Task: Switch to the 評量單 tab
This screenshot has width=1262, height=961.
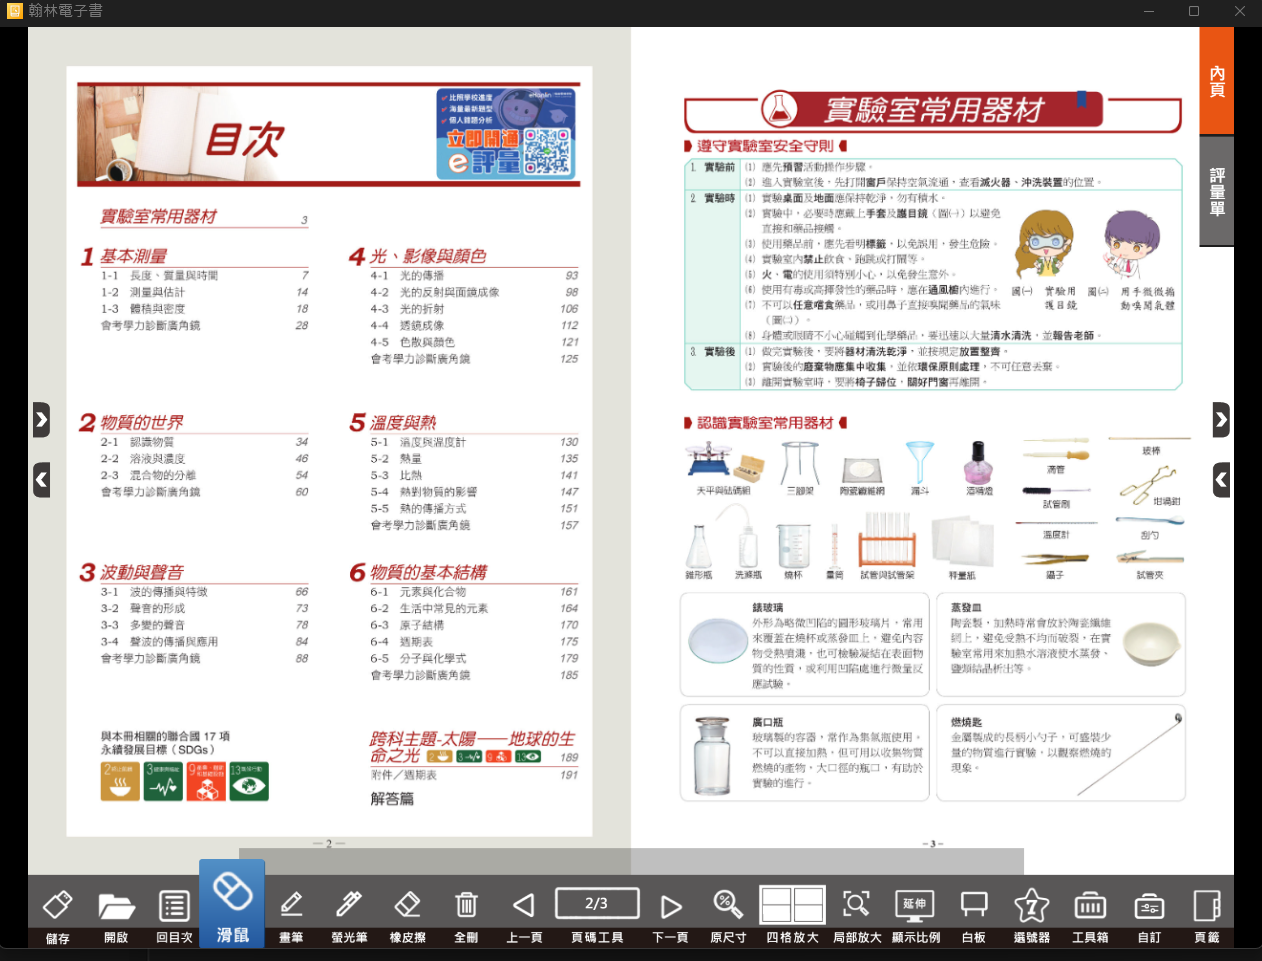Action: (x=1217, y=191)
